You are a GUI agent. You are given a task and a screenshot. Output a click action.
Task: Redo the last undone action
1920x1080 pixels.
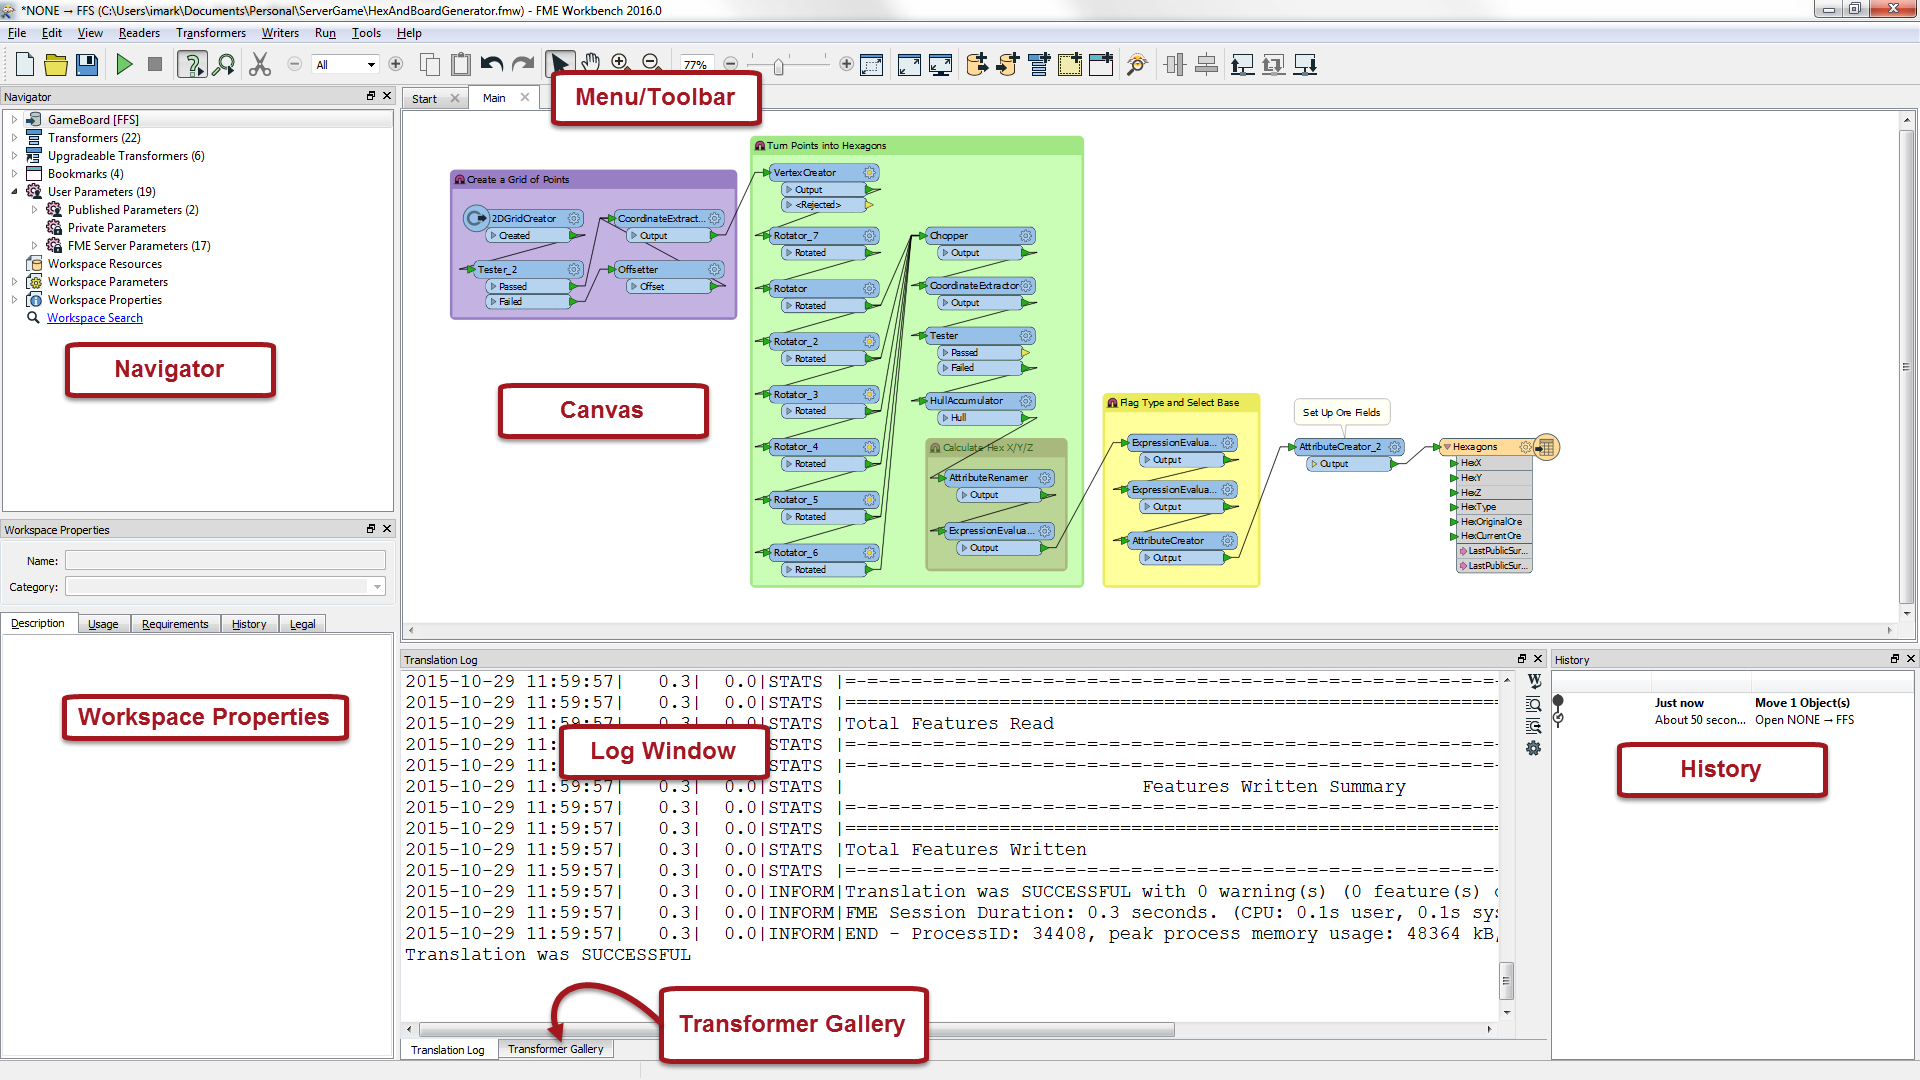tap(523, 65)
